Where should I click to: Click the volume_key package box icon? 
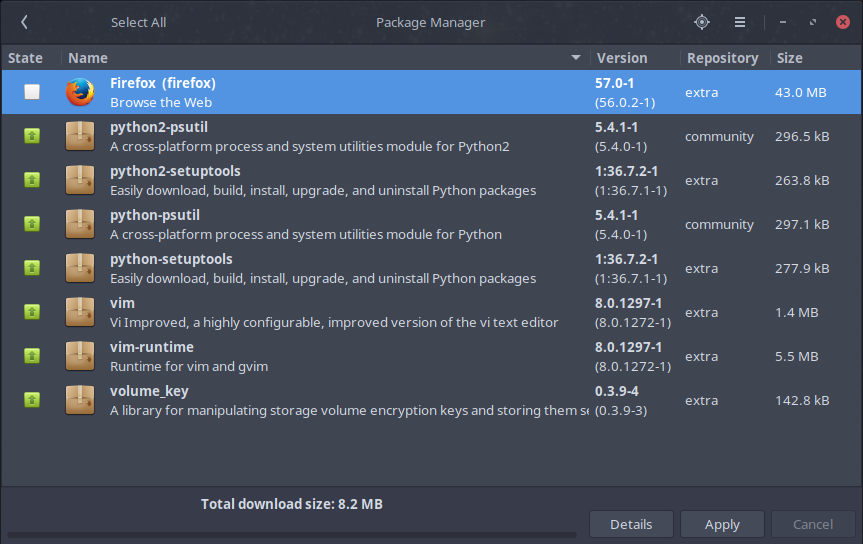[x=80, y=400]
